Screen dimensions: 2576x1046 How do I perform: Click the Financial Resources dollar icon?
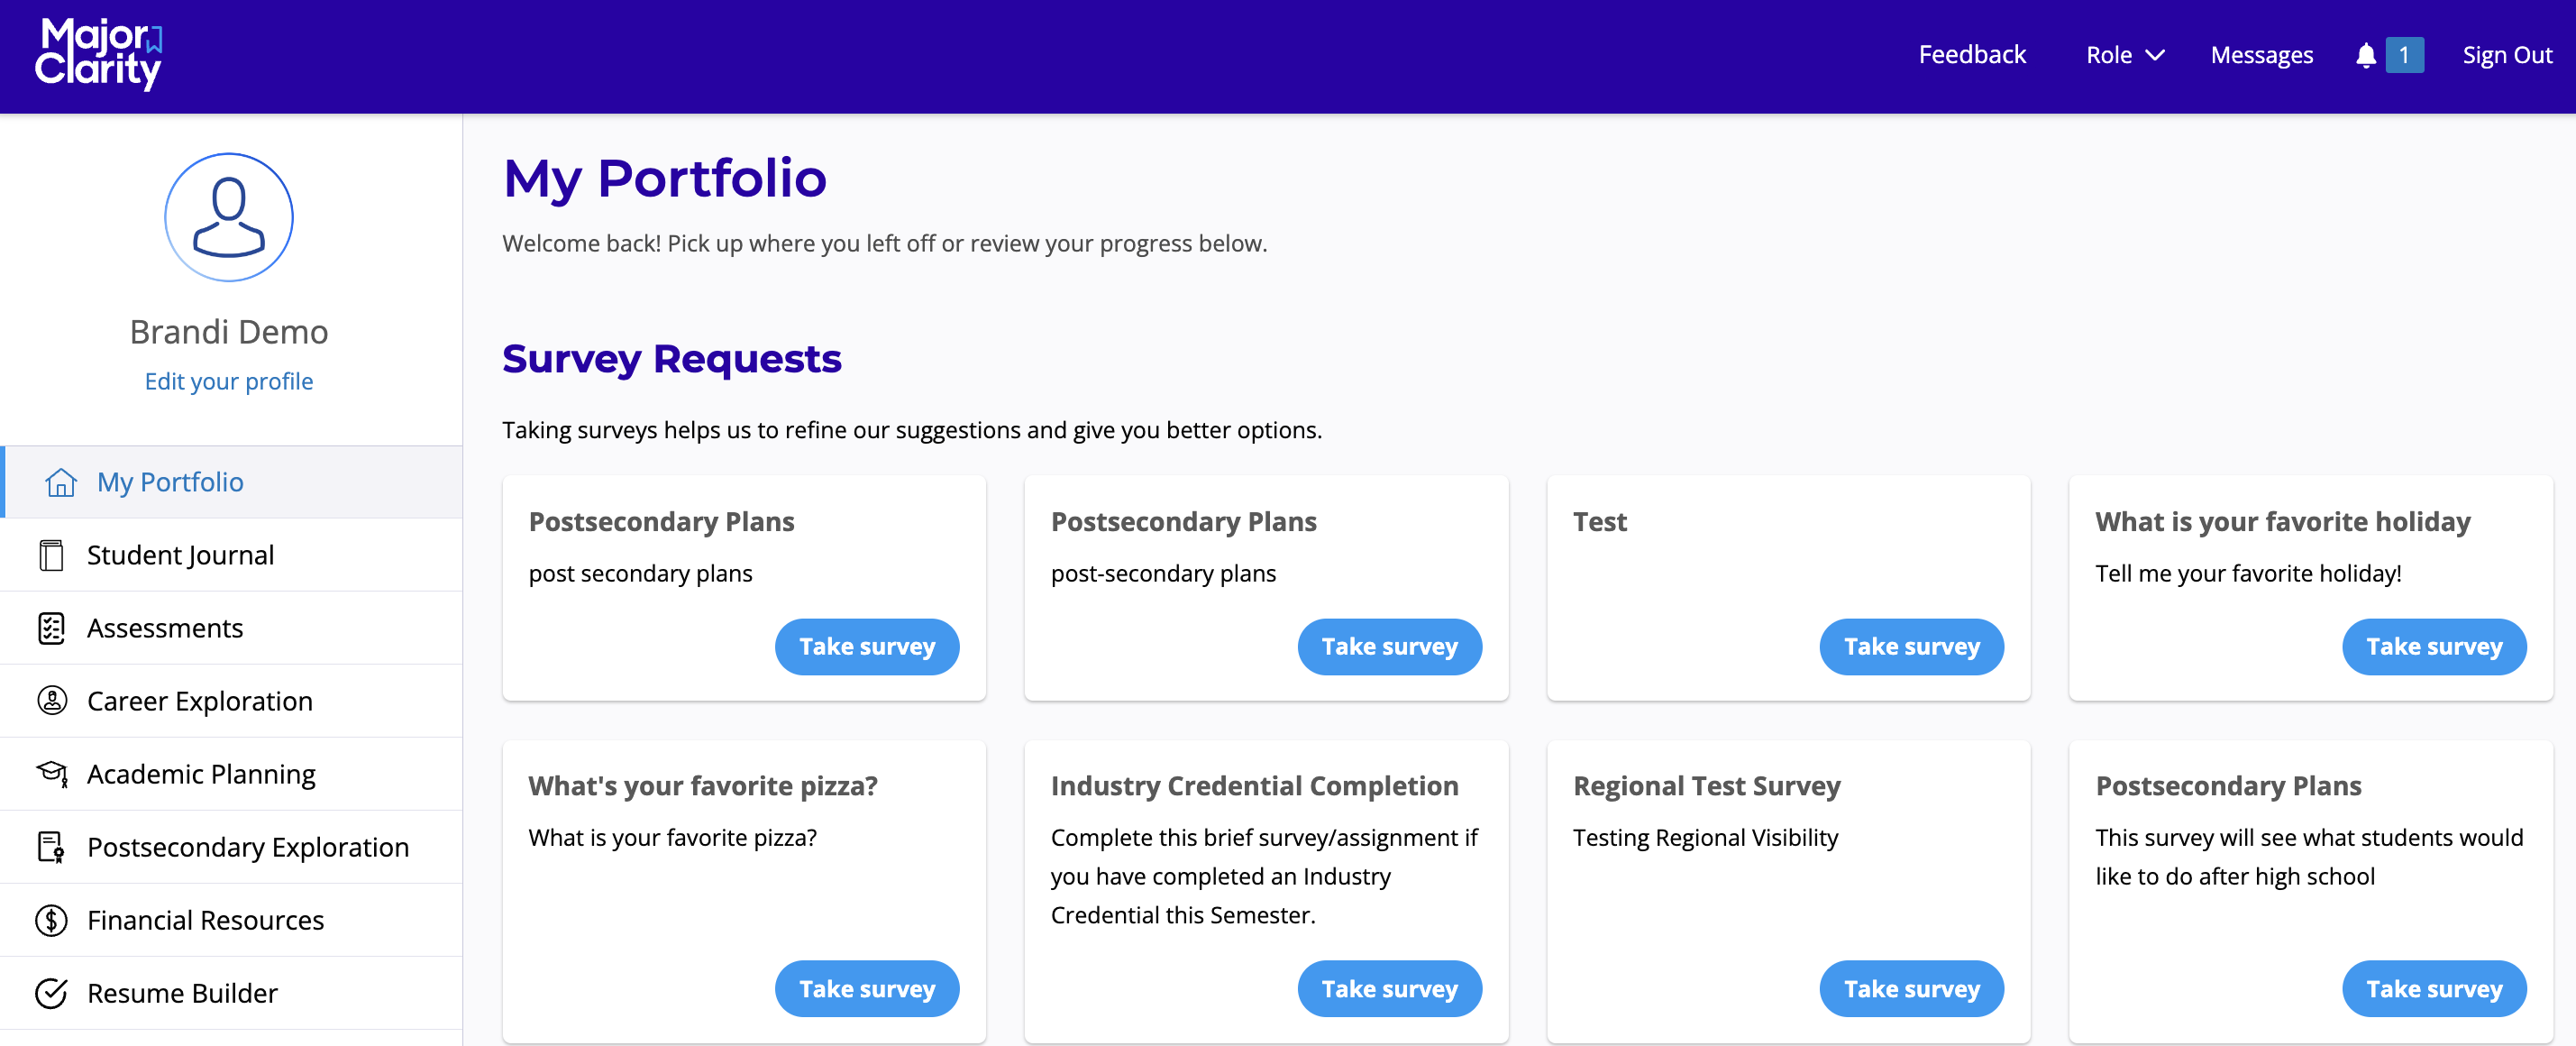tap(51, 920)
